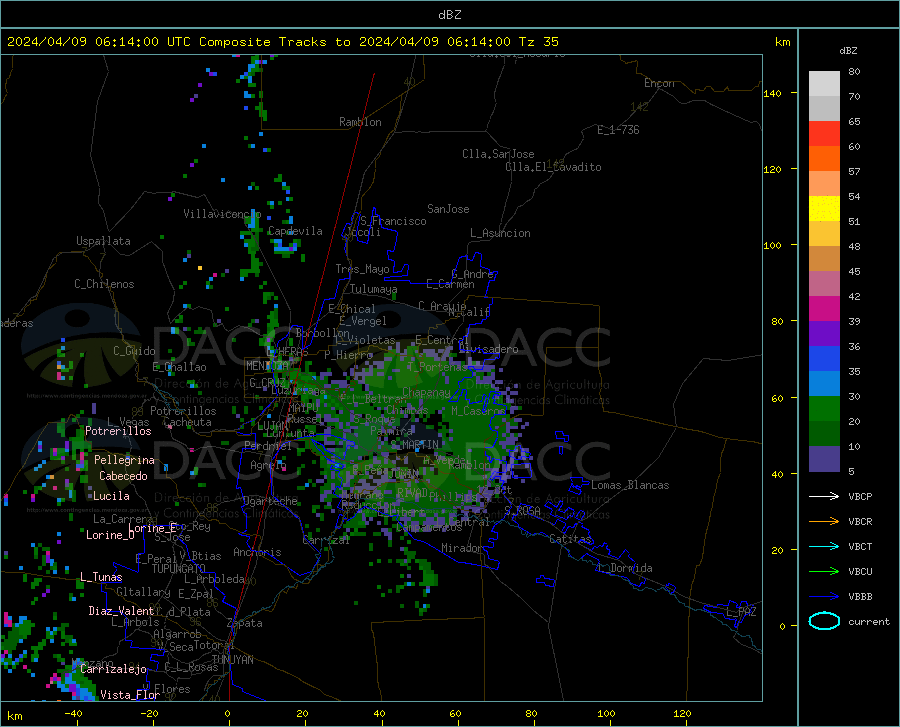Click the blue VBBB arrow legend icon
The width and height of the screenshot is (900, 727).
point(824,597)
